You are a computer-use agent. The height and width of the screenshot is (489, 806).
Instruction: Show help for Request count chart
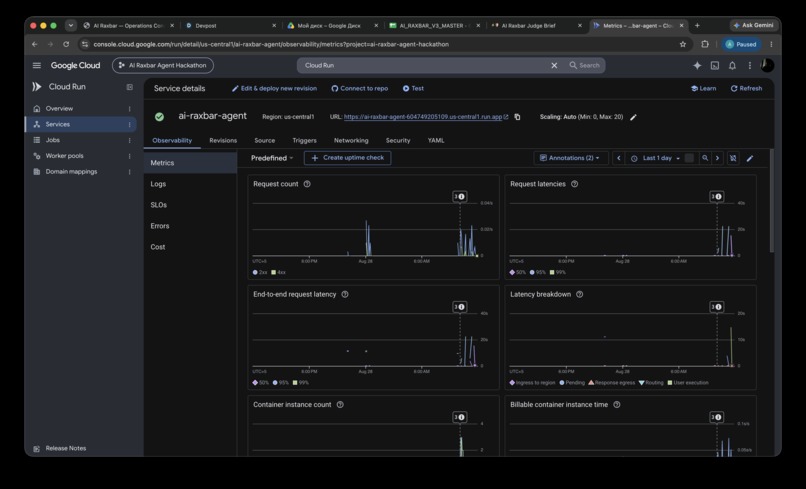pyautogui.click(x=307, y=184)
